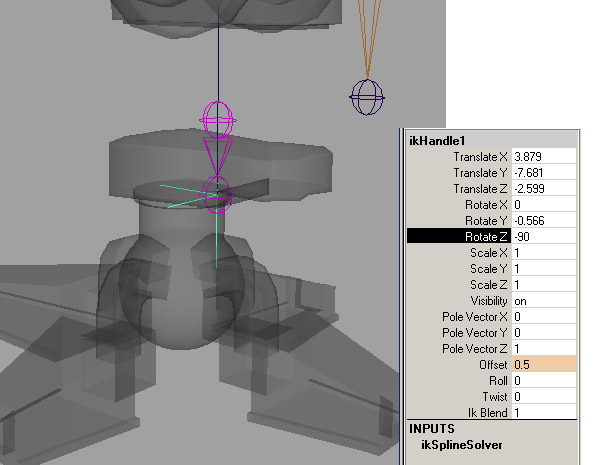Select the Ik Blend attribute label

pyautogui.click(x=488, y=413)
